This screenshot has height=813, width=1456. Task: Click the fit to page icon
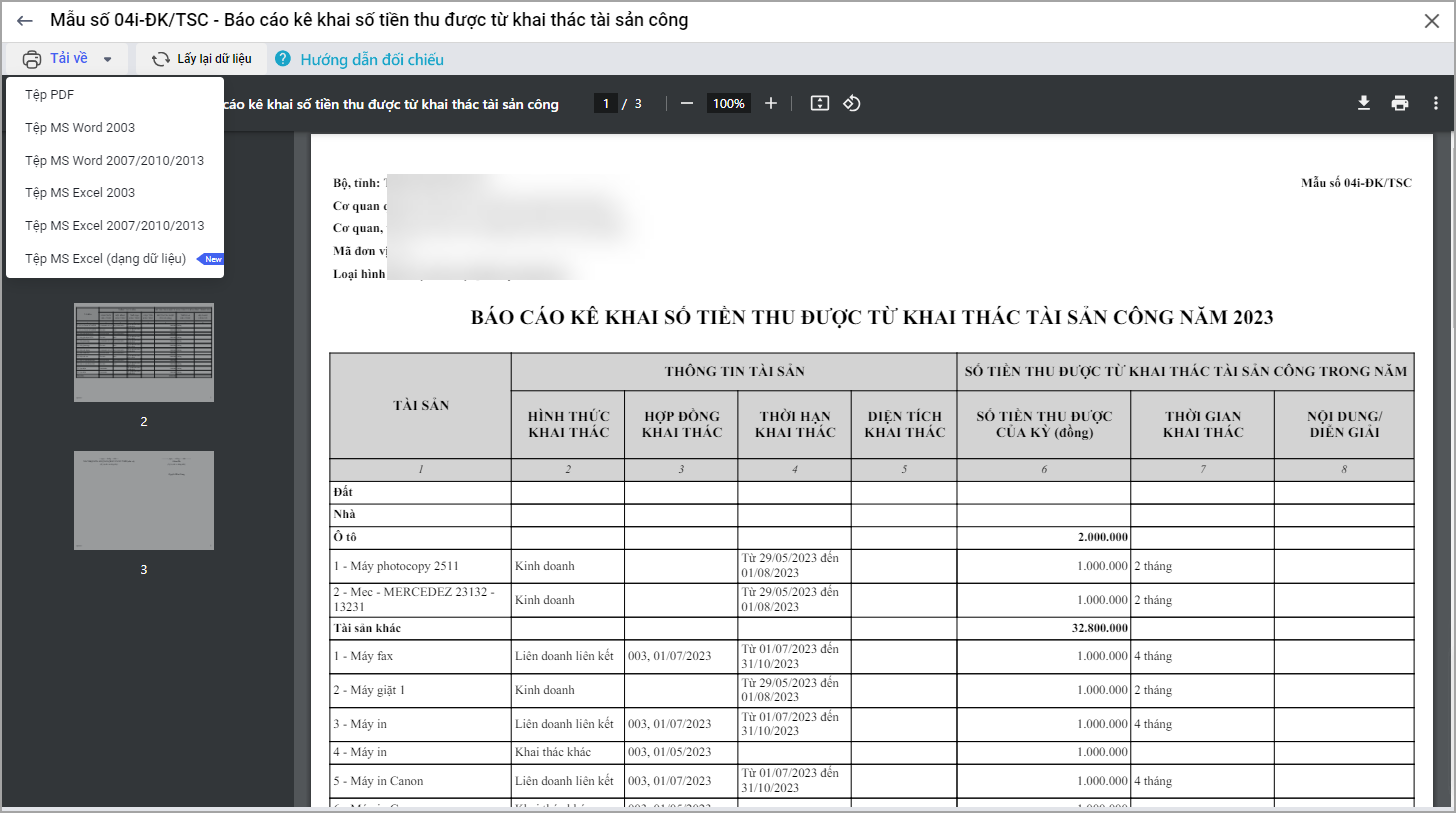pos(819,104)
